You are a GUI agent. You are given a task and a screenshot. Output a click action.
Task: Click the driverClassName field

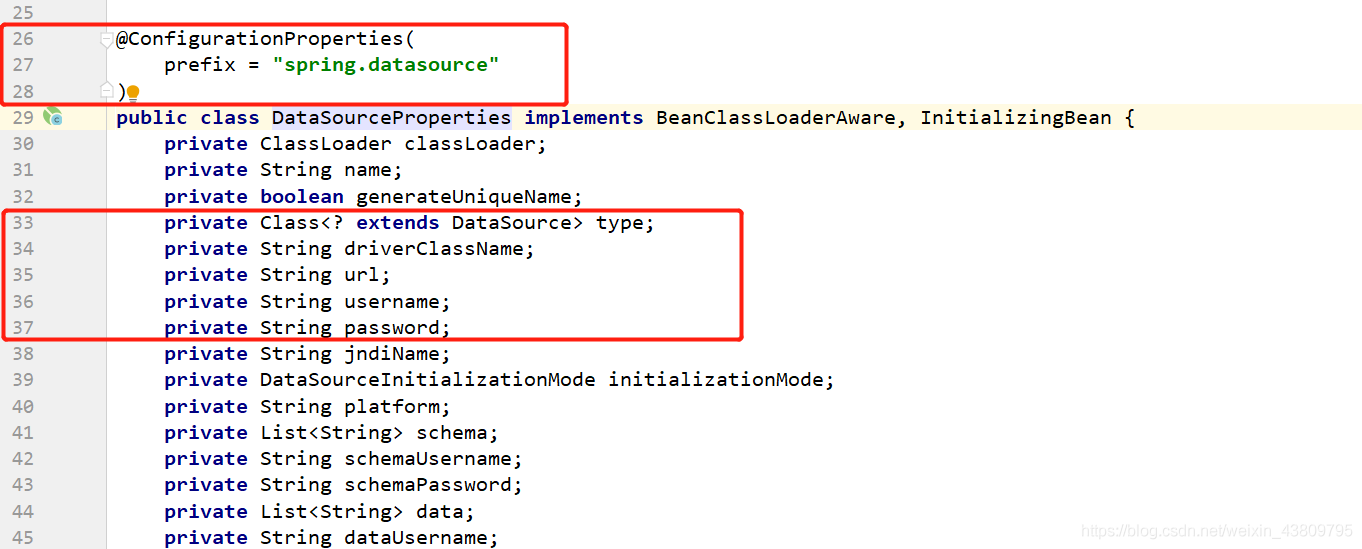pos(434,249)
